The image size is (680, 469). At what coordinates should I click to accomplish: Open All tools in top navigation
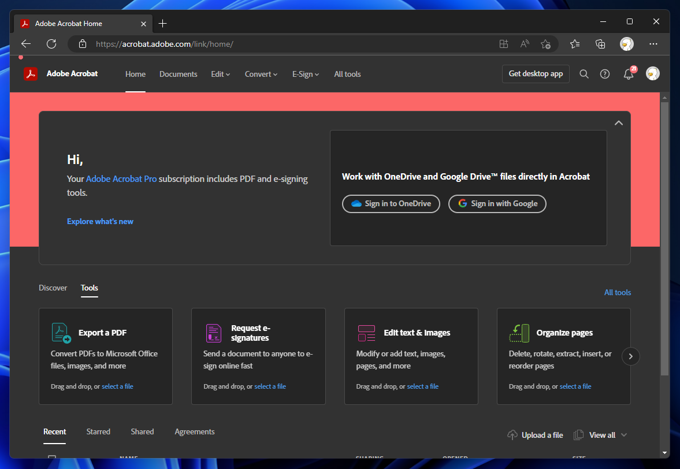(x=347, y=74)
